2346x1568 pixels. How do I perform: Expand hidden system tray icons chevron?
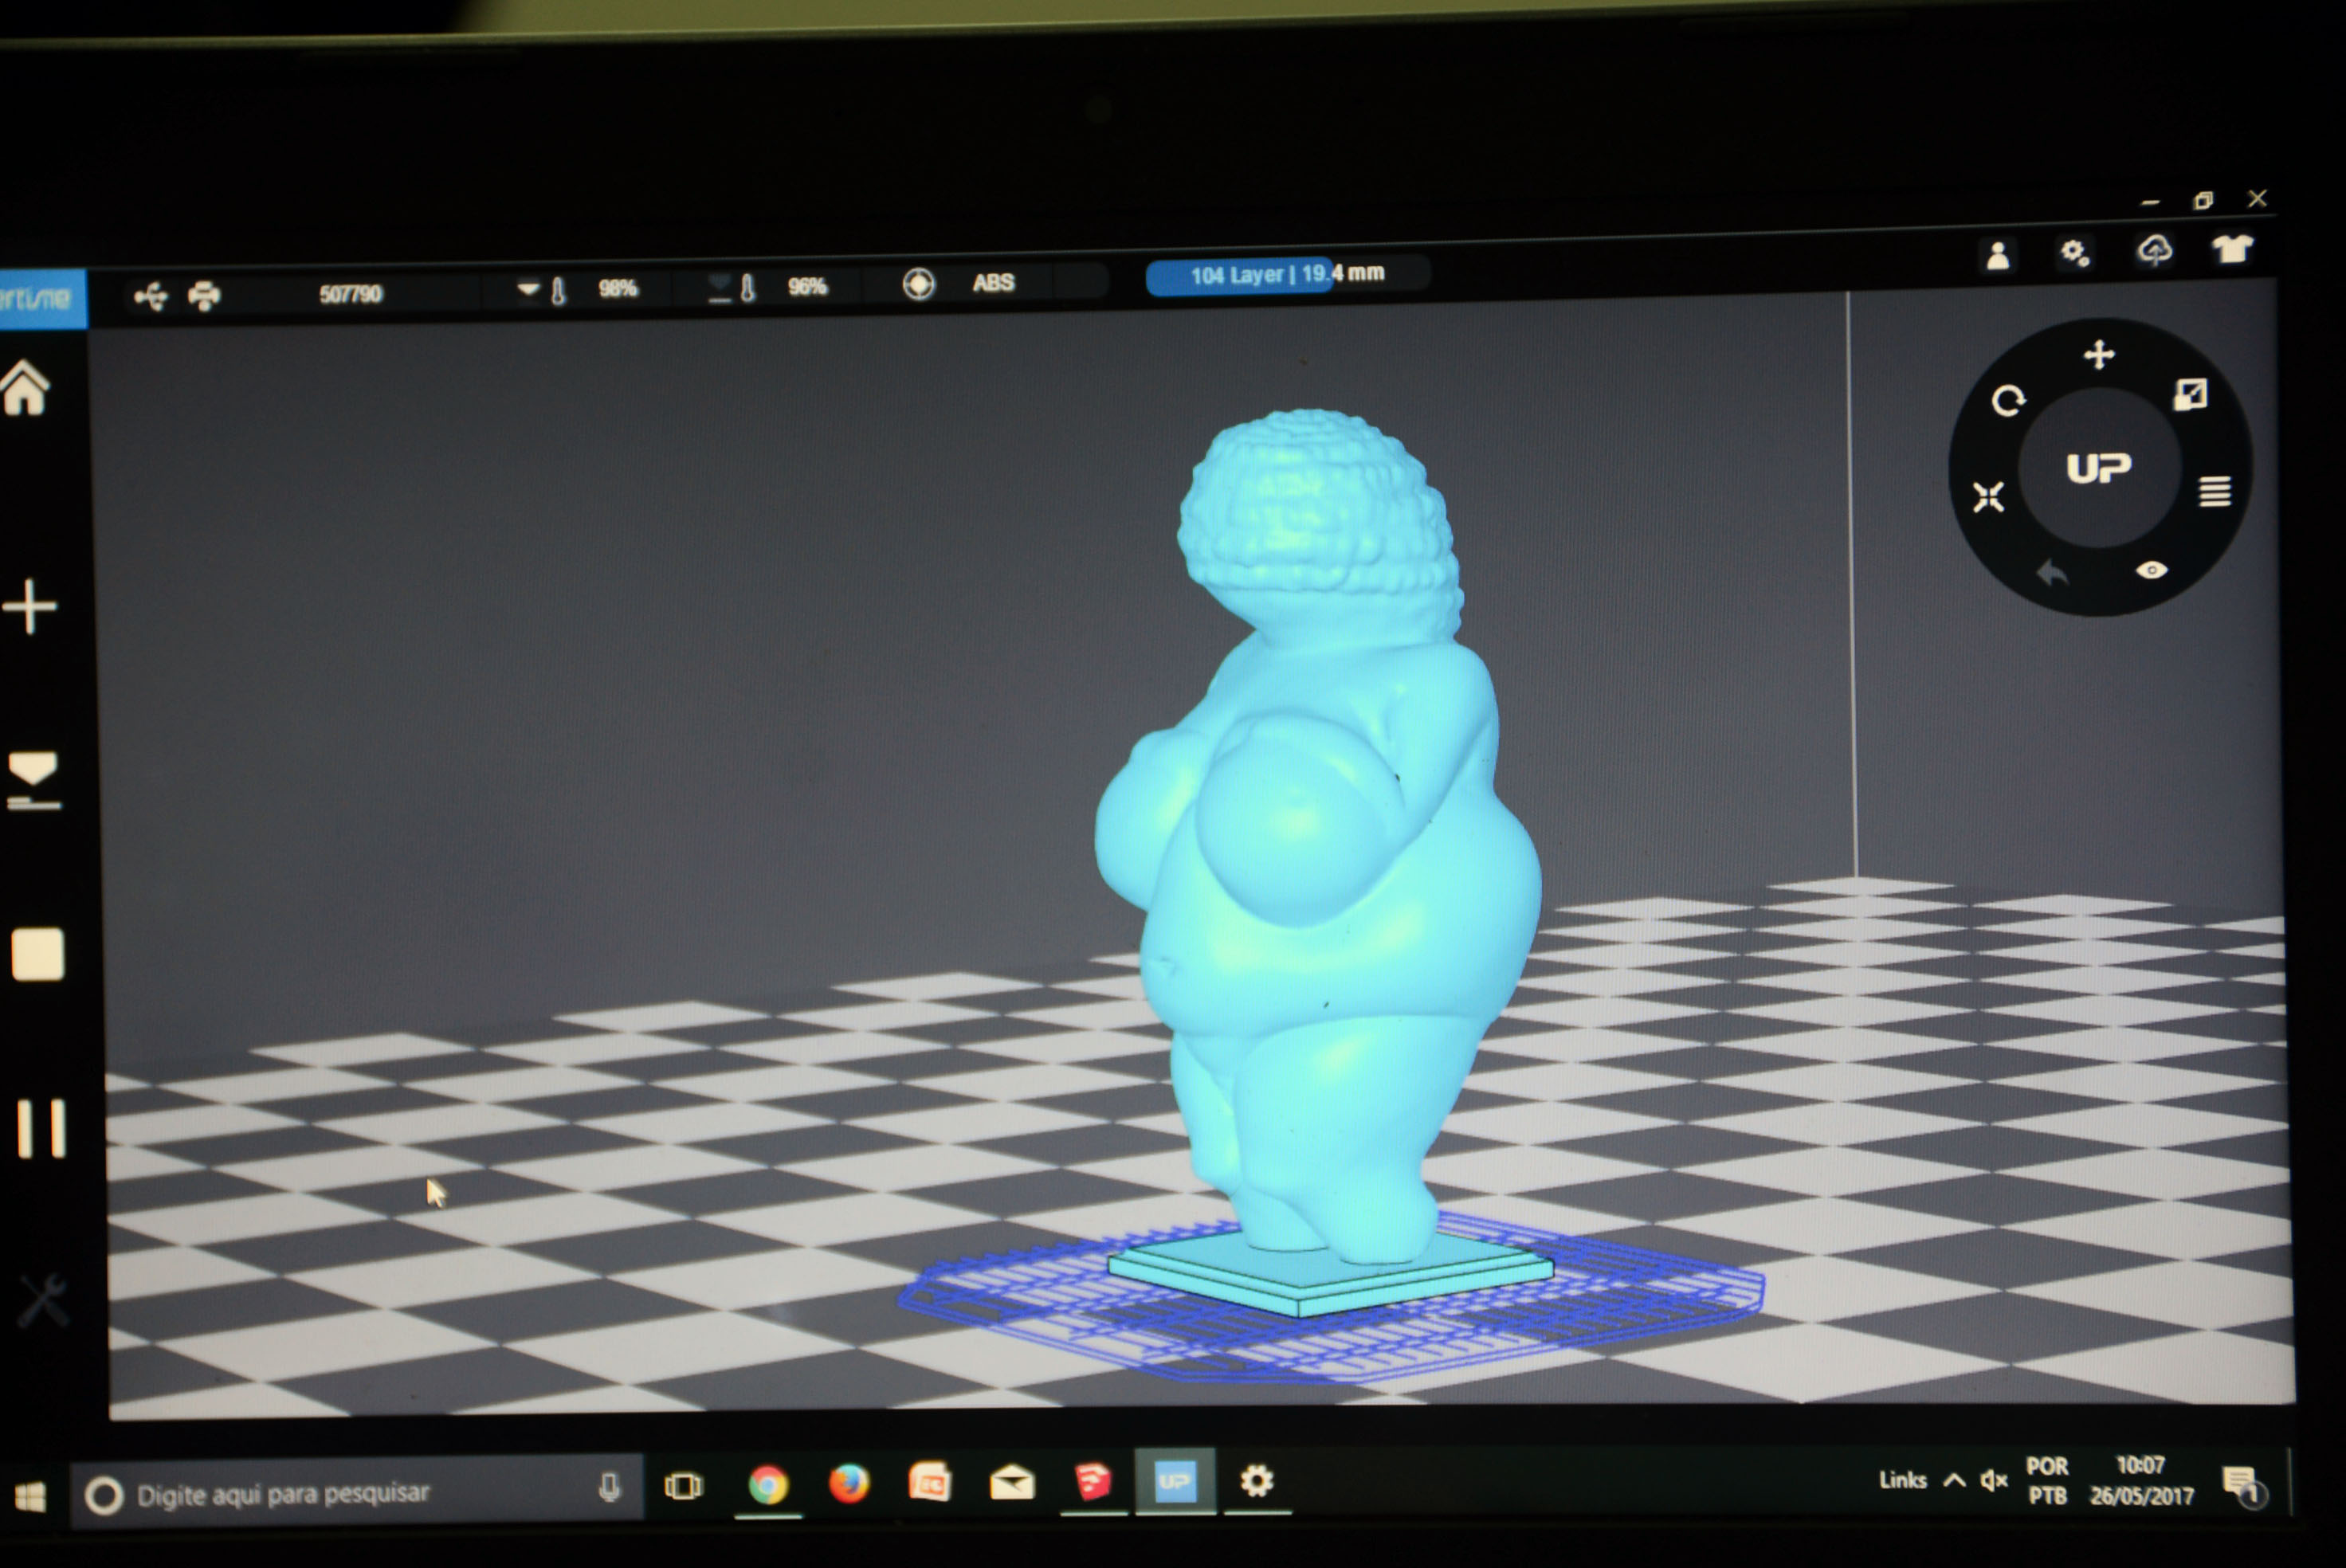click(1953, 1480)
